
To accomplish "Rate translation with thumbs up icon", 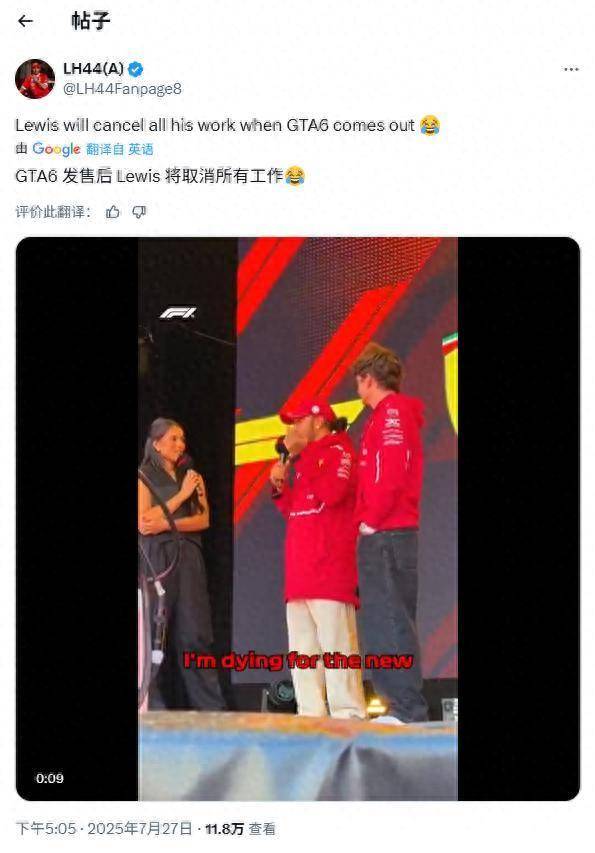I will 113,212.
